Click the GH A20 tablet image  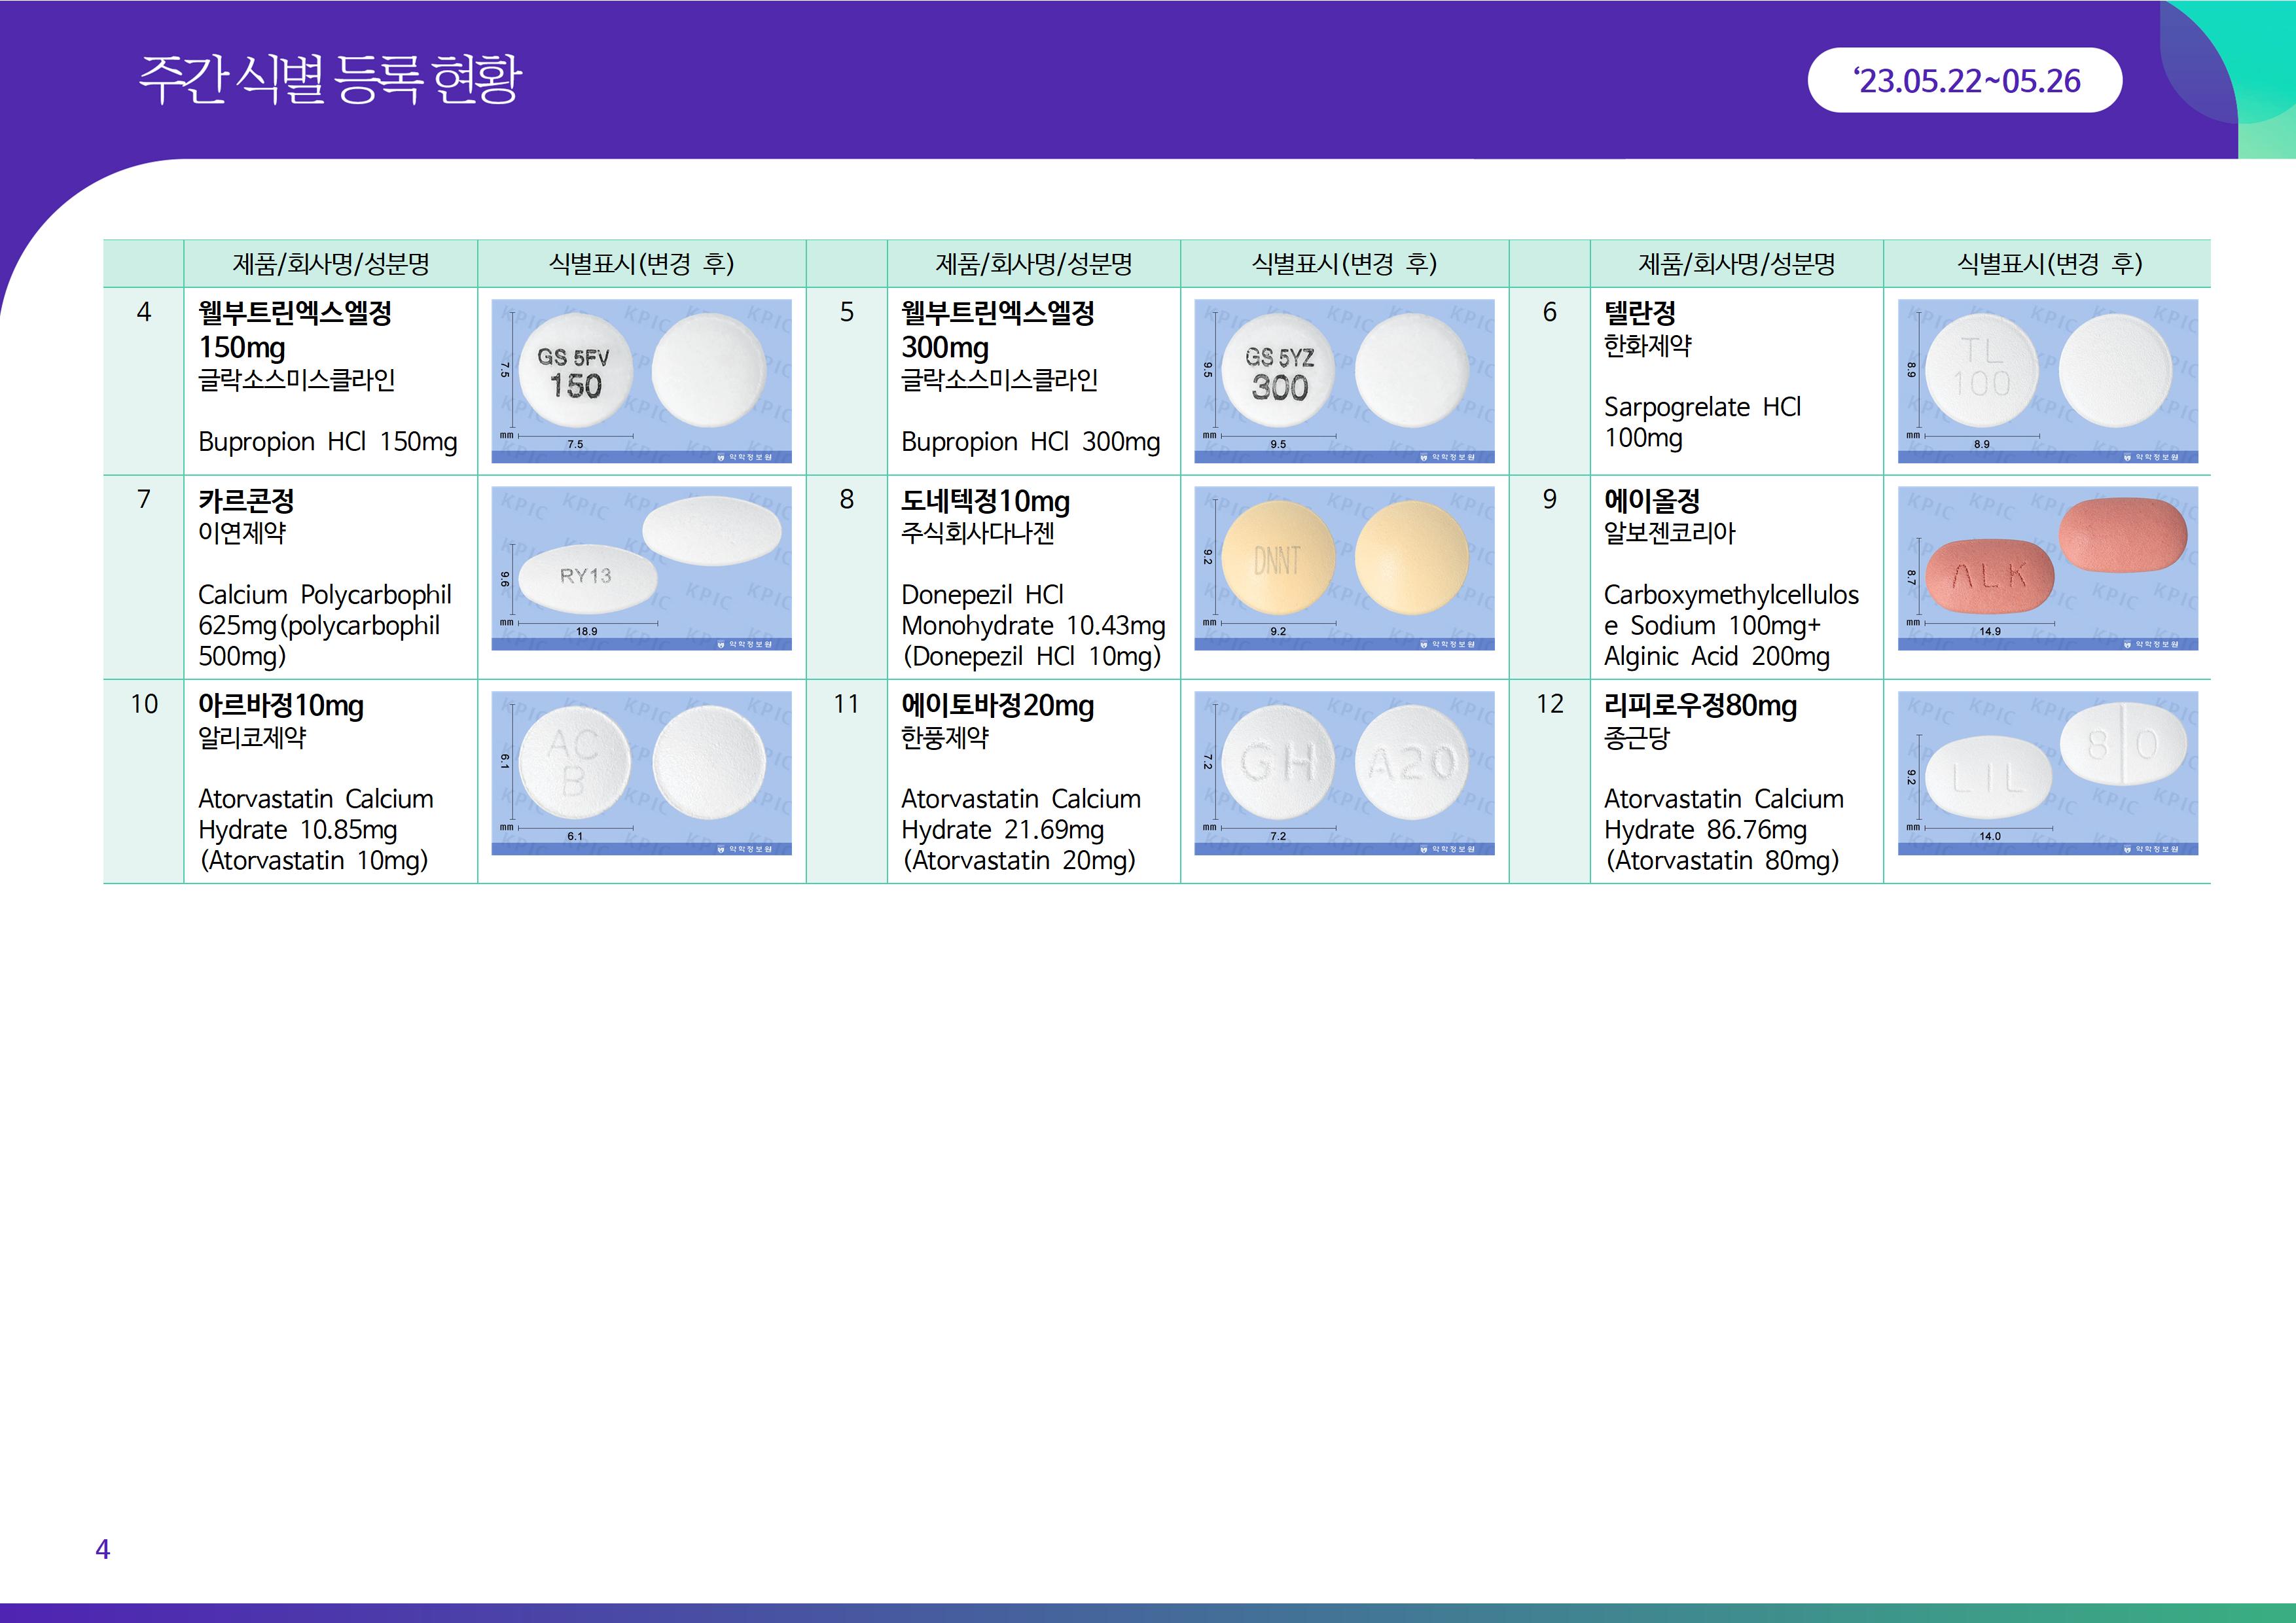point(1344,772)
